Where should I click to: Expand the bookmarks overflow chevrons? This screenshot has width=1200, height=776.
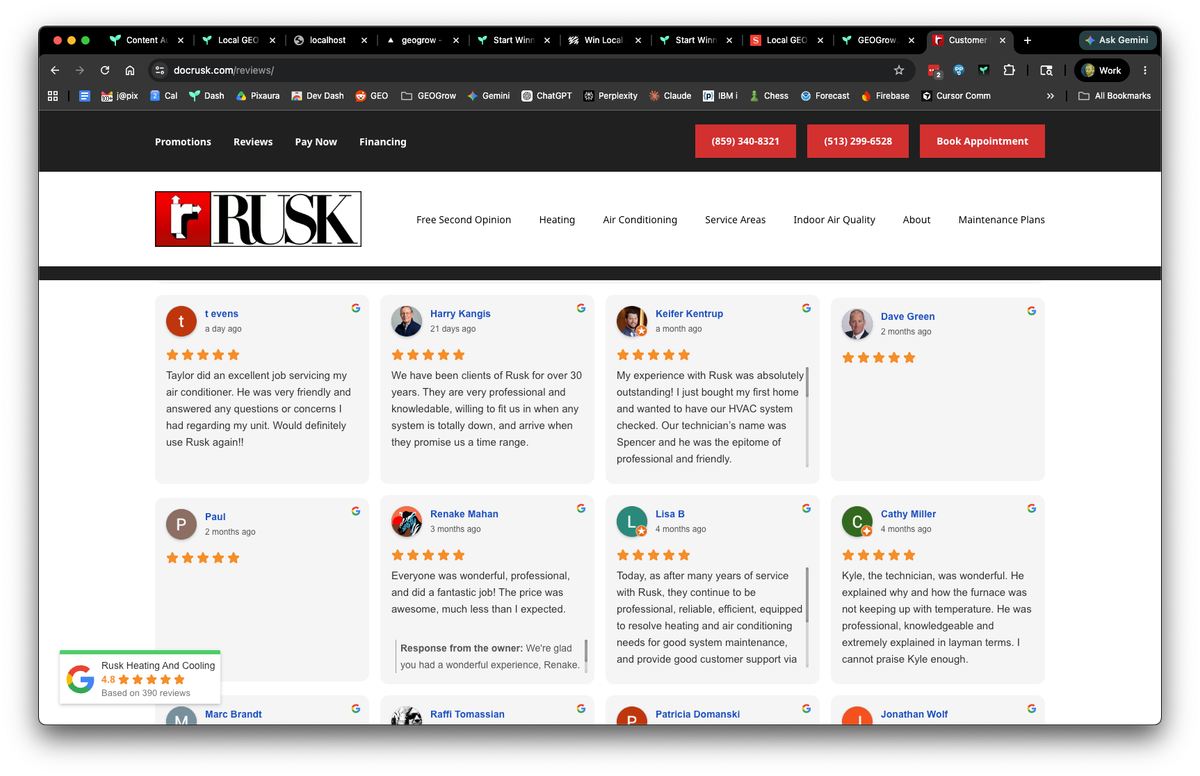pyautogui.click(x=1050, y=96)
